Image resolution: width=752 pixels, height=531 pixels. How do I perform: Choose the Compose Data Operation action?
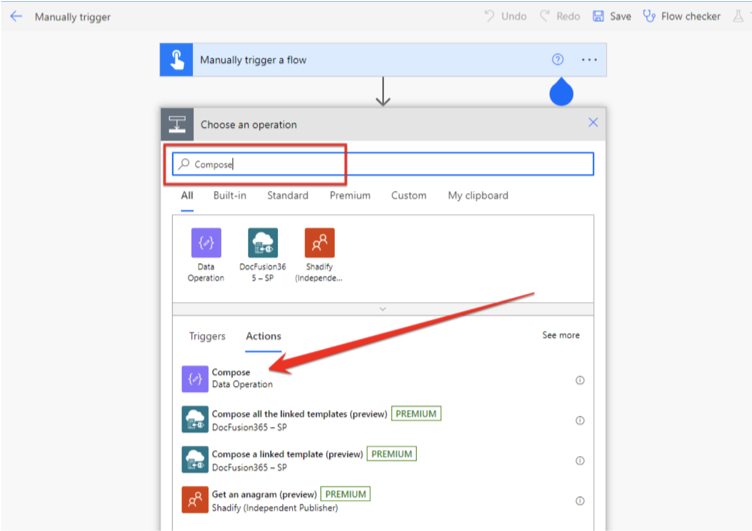tap(383, 379)
